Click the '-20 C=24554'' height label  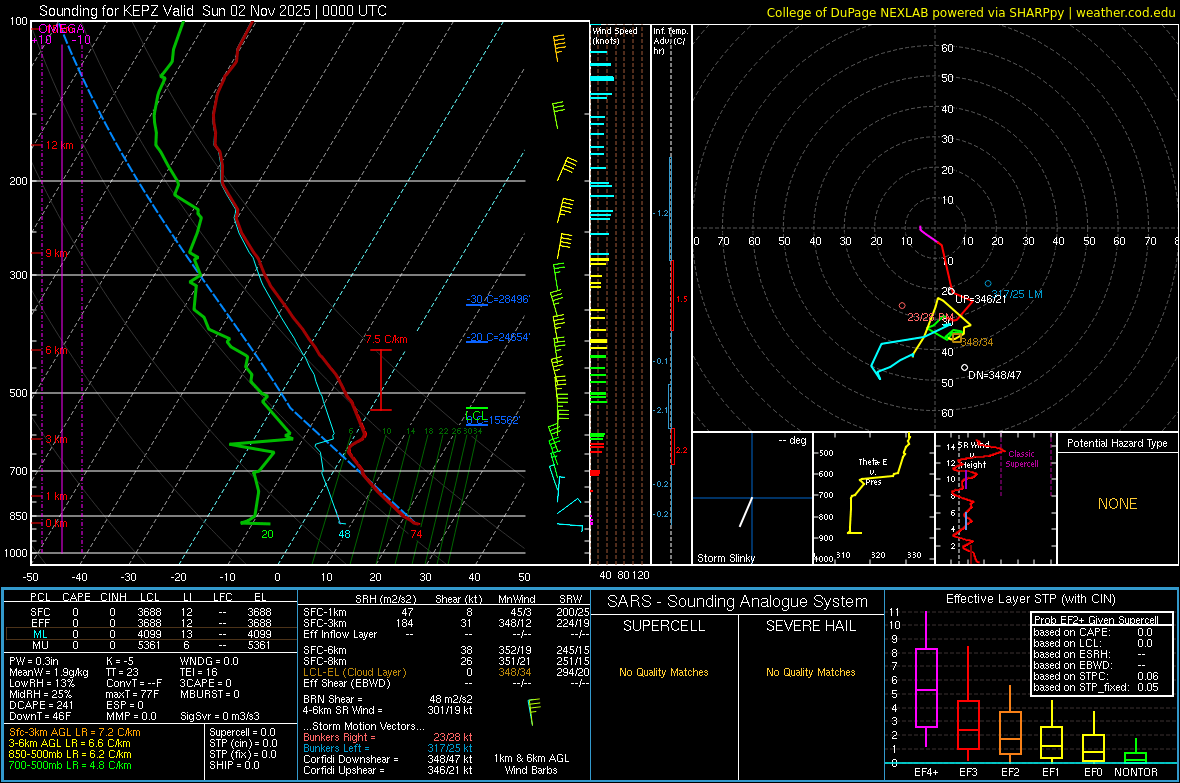tap(498, 337)
